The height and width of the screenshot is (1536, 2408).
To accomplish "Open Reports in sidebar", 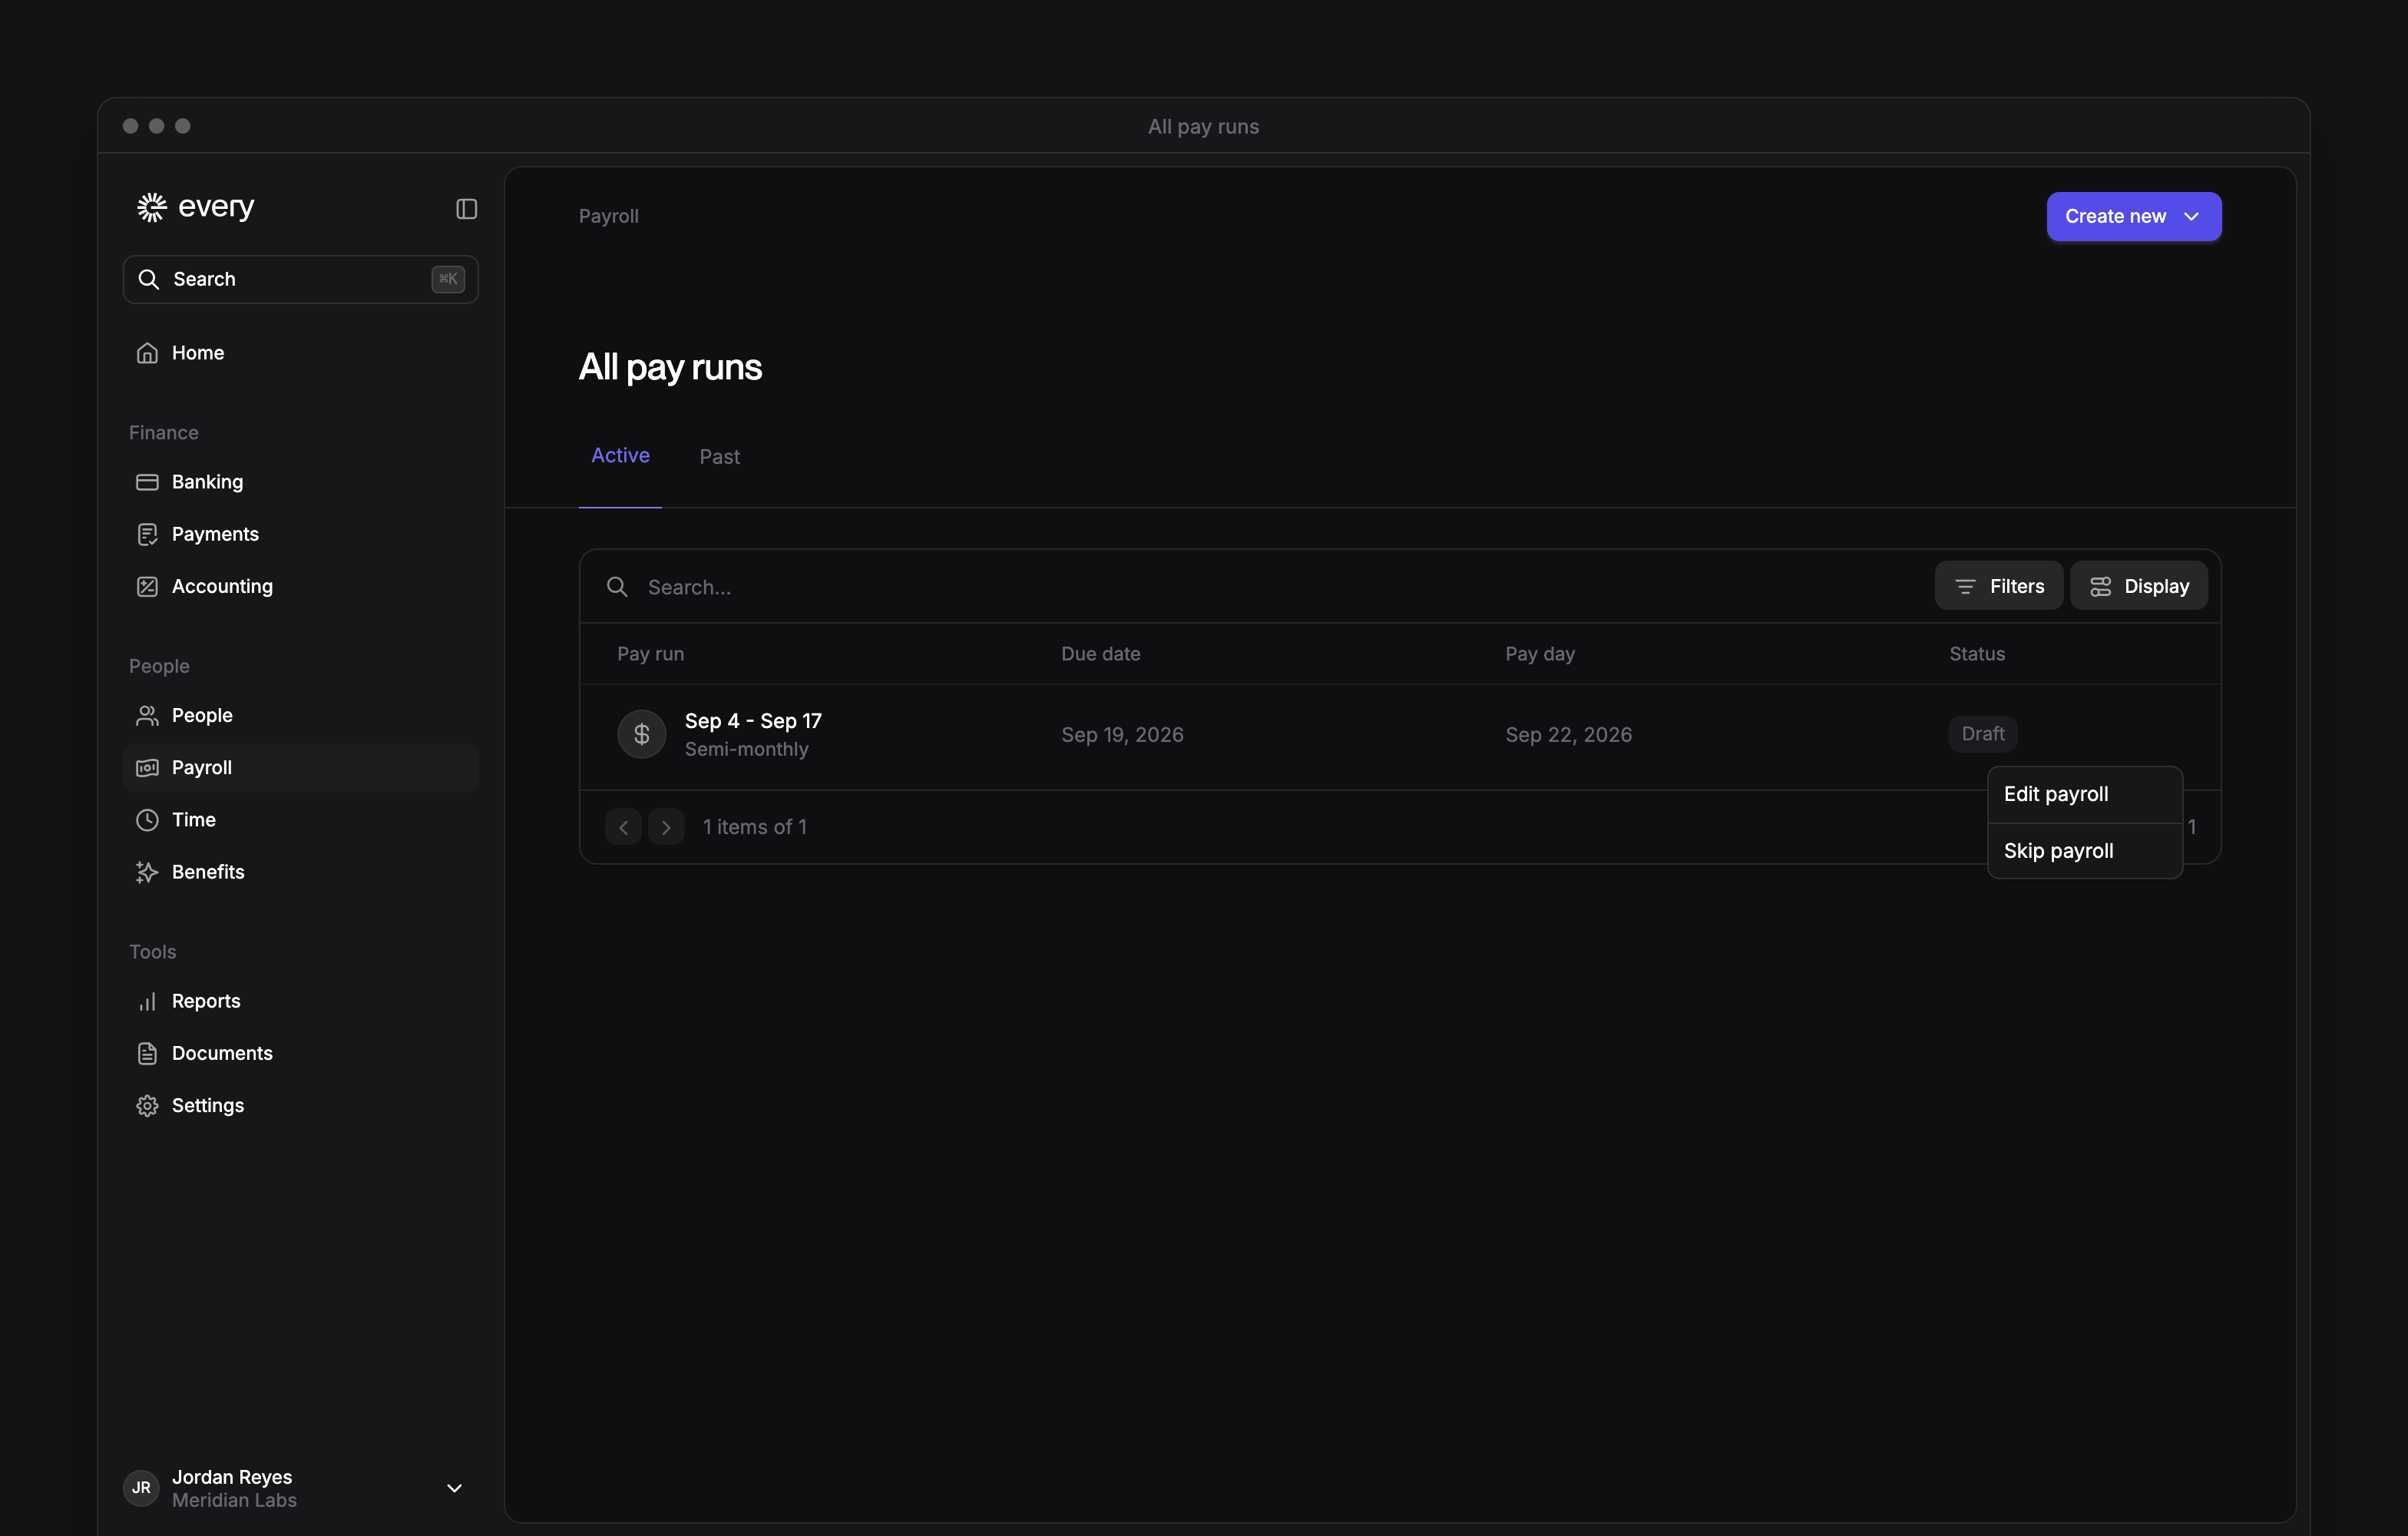I will (300, 1001).
